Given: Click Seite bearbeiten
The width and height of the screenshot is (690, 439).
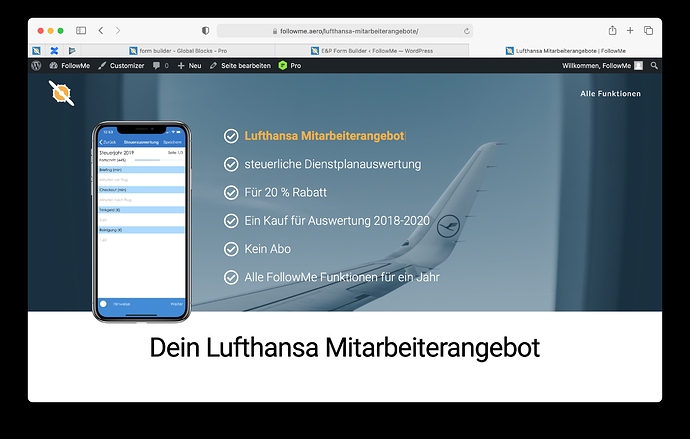Looking at the screenshot, I should click(x=240, y=66).
